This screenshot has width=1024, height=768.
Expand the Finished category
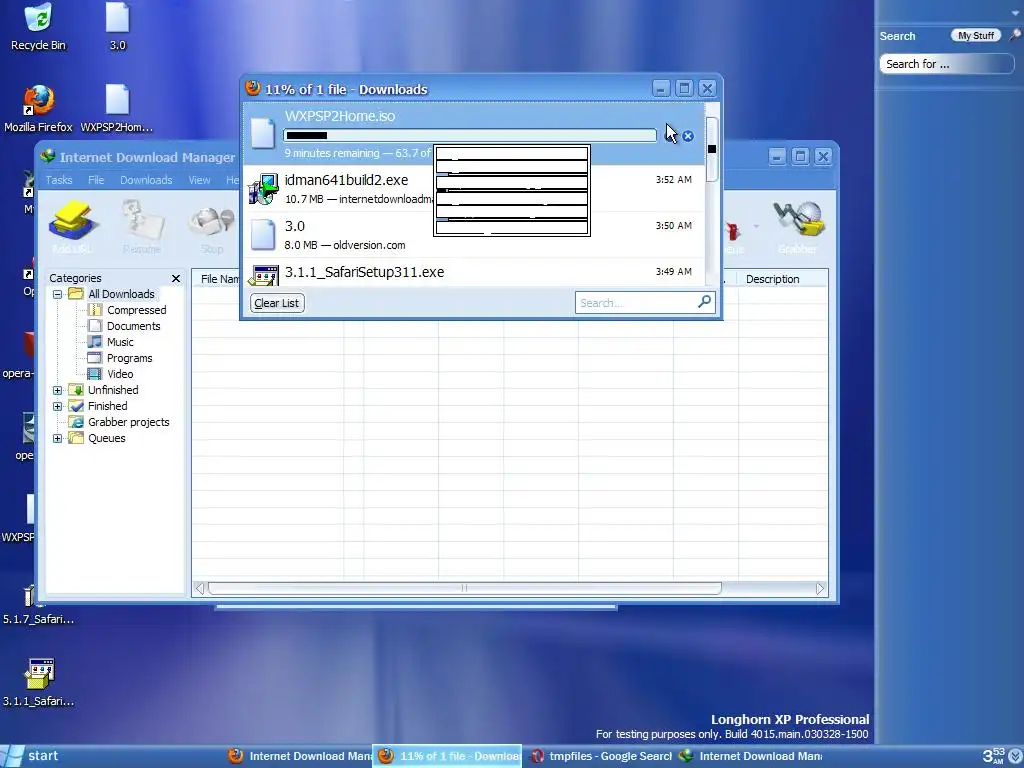pos(57,406)
